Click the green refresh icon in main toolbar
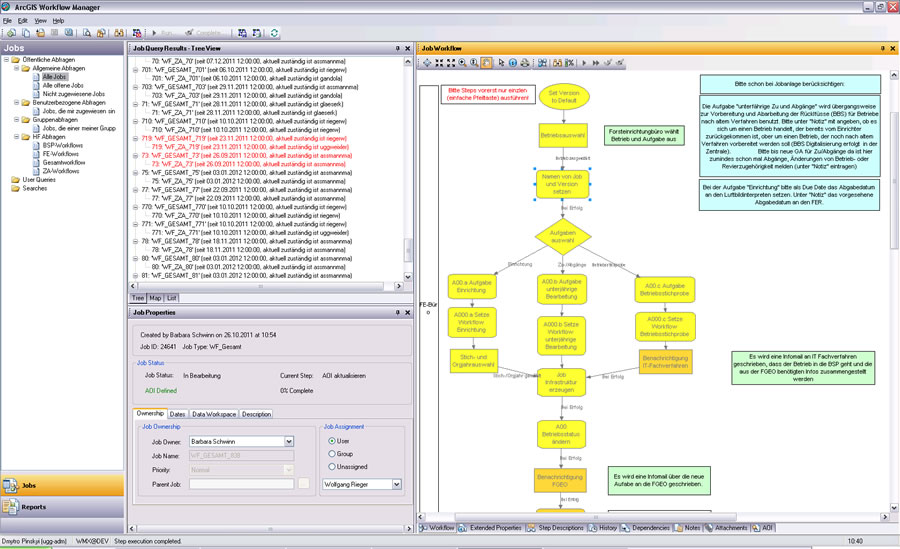The width and height of the screenshot is (900, 549). click(x=274, y=33)
